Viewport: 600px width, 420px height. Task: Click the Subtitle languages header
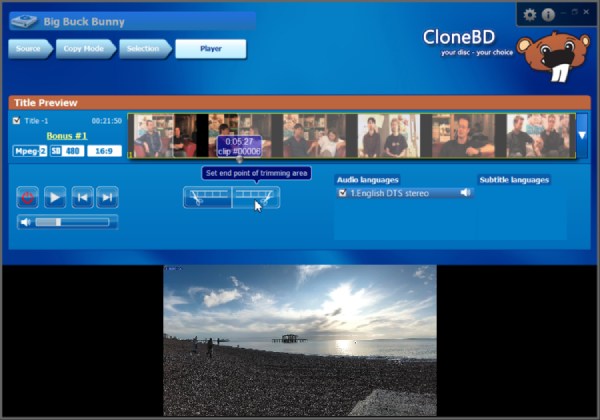[x=514, y=180]
